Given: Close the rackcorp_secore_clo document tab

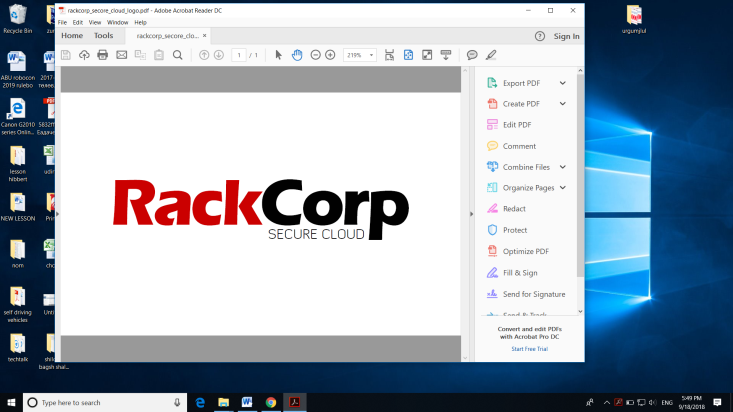Looking at the screenshot, I should [x=205, y=36].
